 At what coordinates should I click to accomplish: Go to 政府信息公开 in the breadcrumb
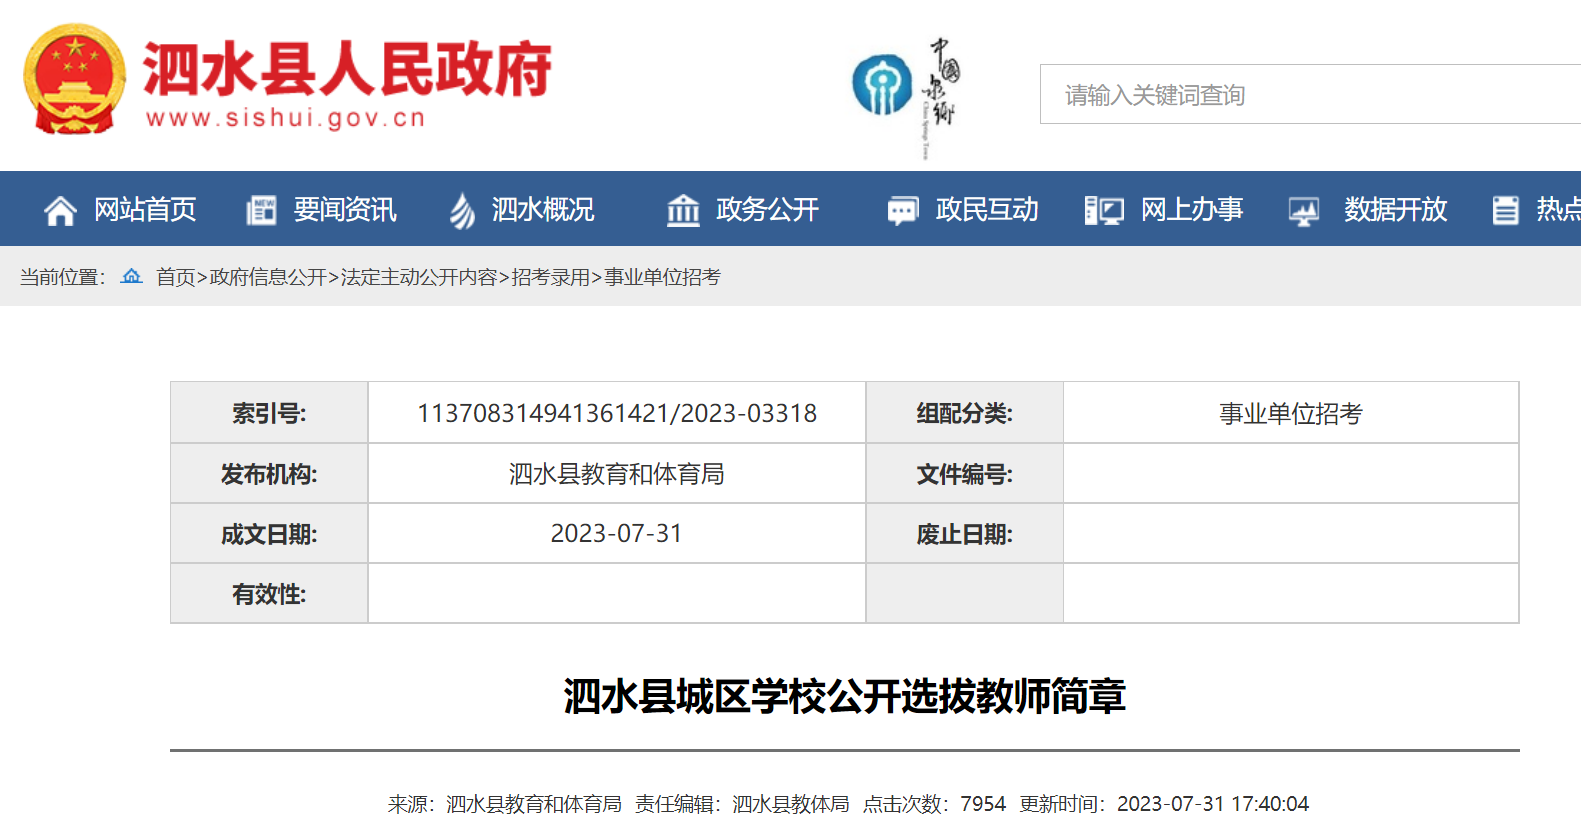268,277
